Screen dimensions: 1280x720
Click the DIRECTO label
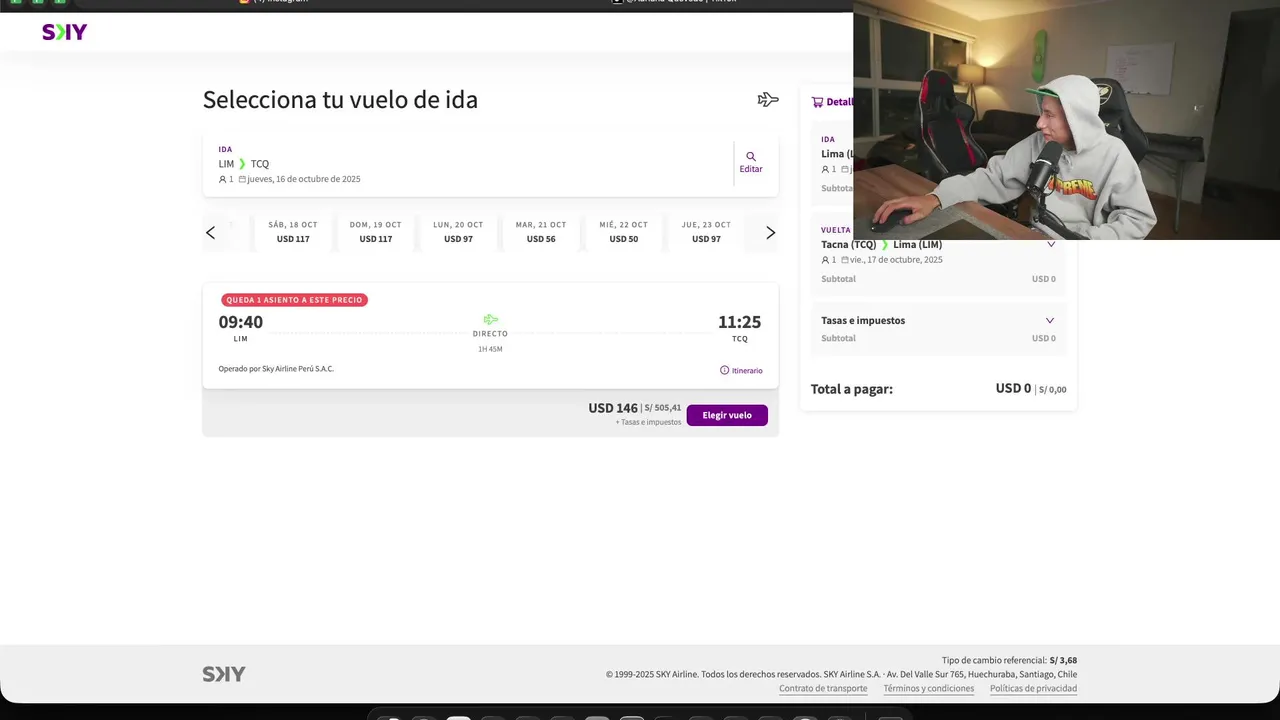[490, 334]
